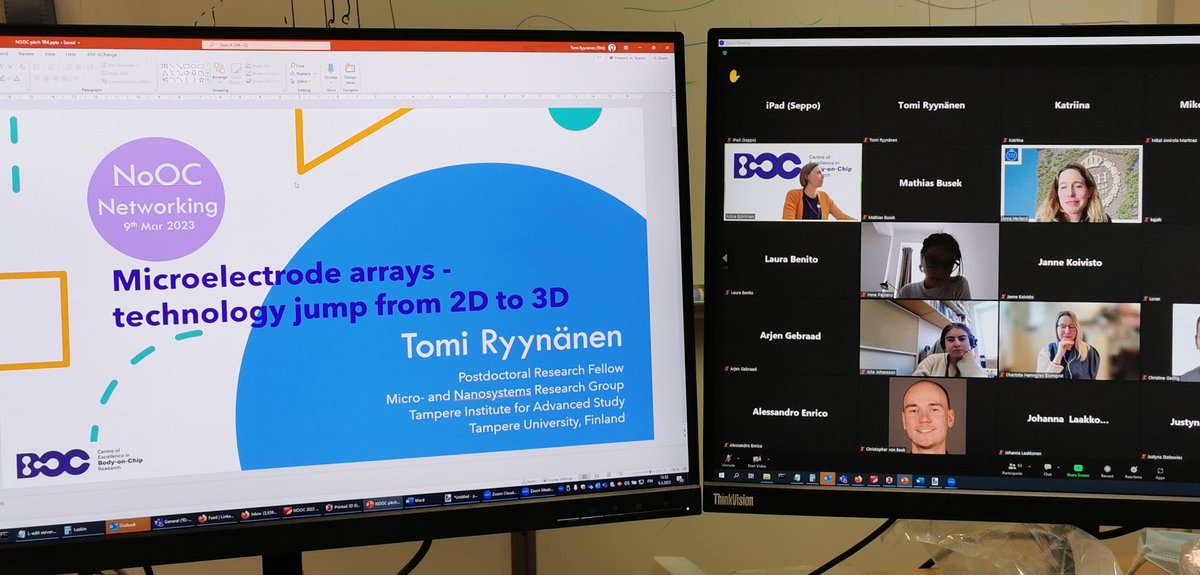This screenshot has height=575, width=1200.
Task: Click Find in the Editing group
Action: tap(298, 65)
